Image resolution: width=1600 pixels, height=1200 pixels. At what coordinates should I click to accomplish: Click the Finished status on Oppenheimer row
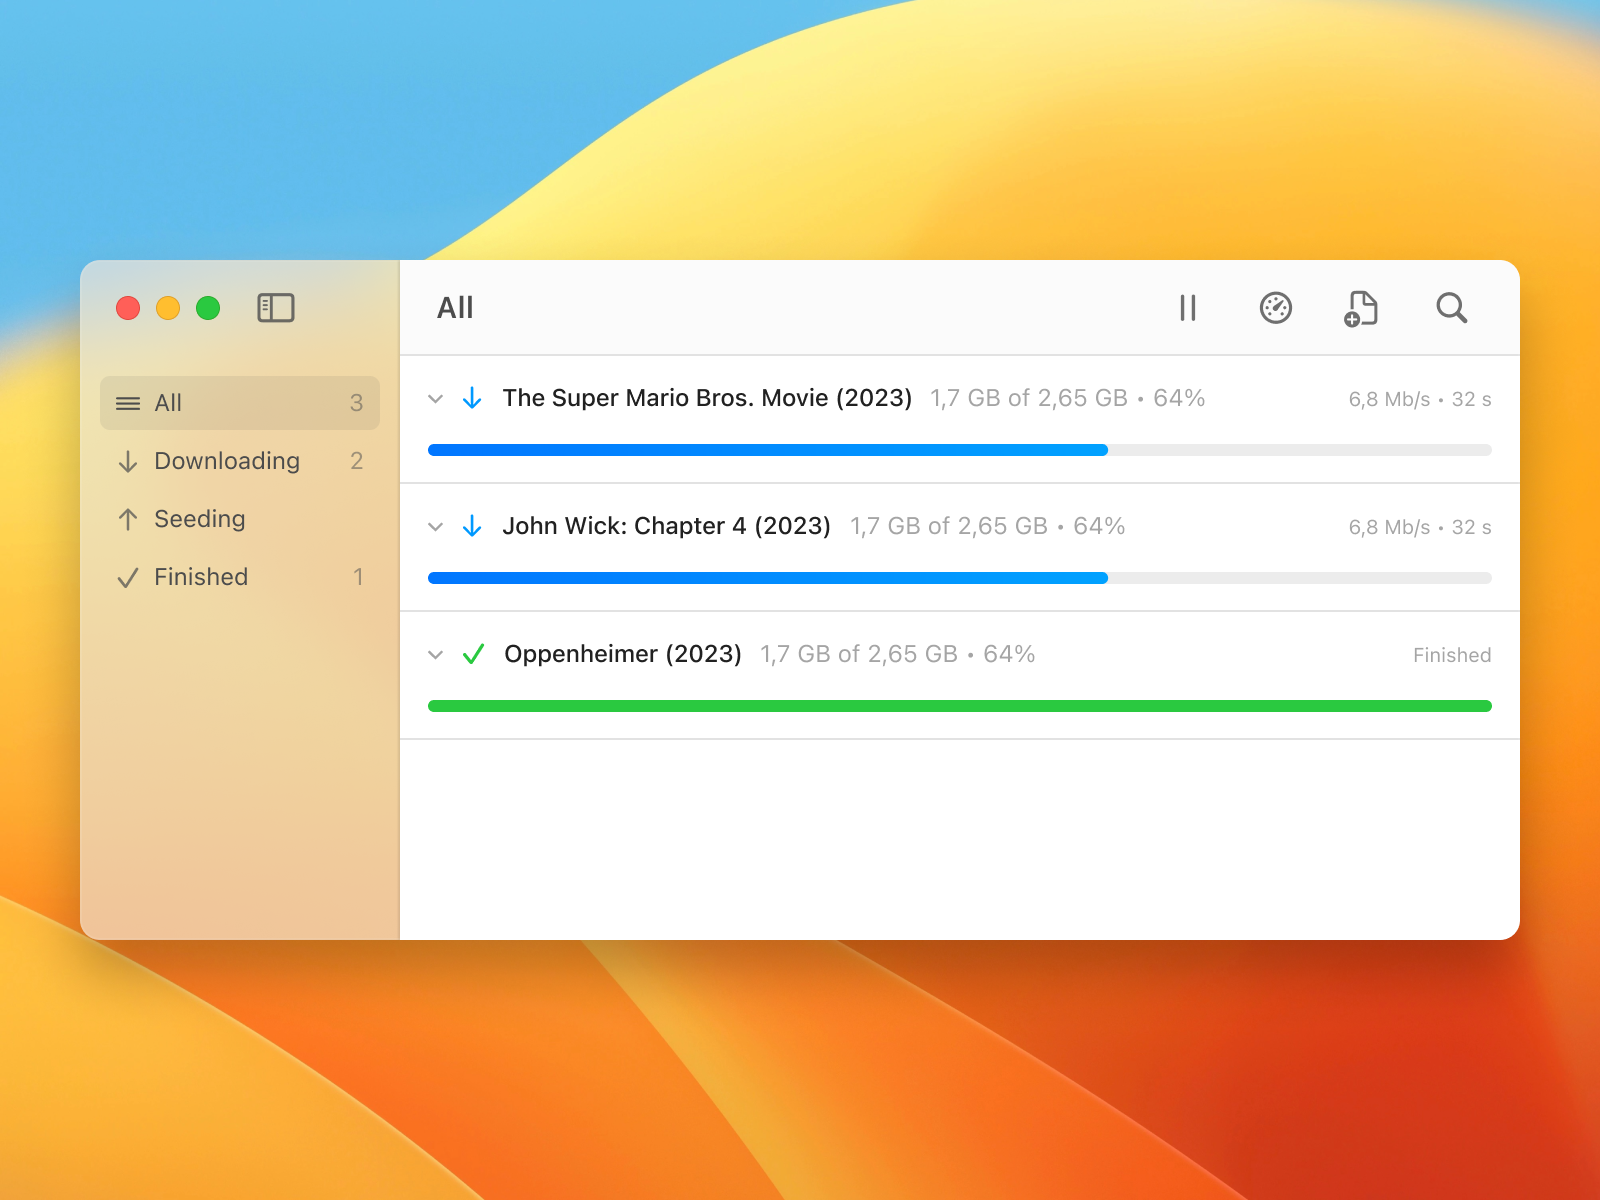tap(1452, 655)
